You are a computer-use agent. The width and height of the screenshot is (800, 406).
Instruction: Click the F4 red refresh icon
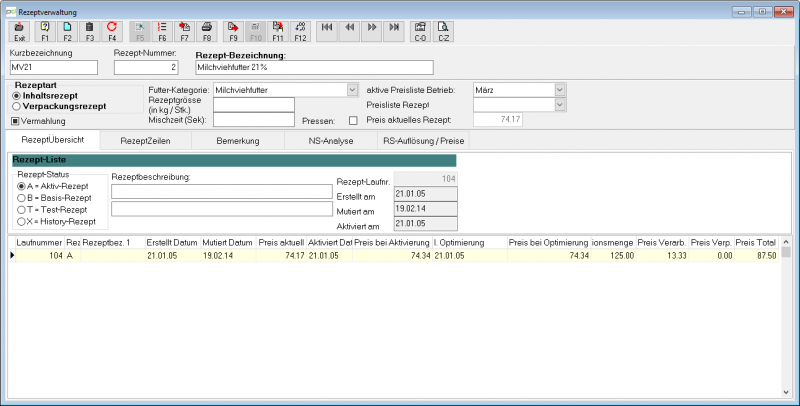(x=112, y=32)
